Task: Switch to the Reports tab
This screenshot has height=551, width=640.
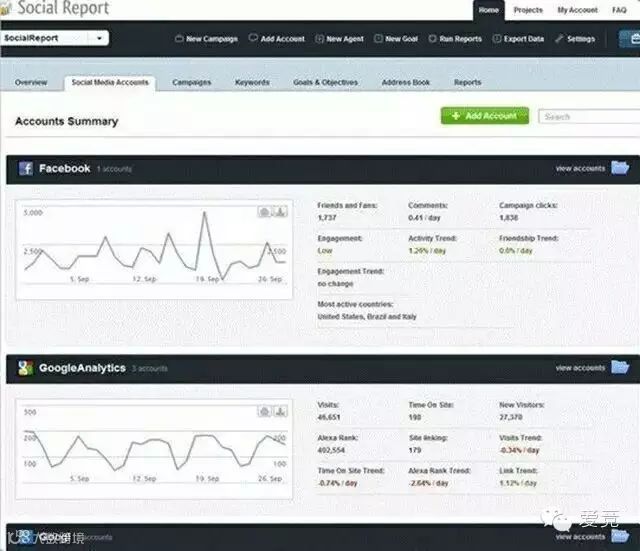Action: tap(468, 82)
